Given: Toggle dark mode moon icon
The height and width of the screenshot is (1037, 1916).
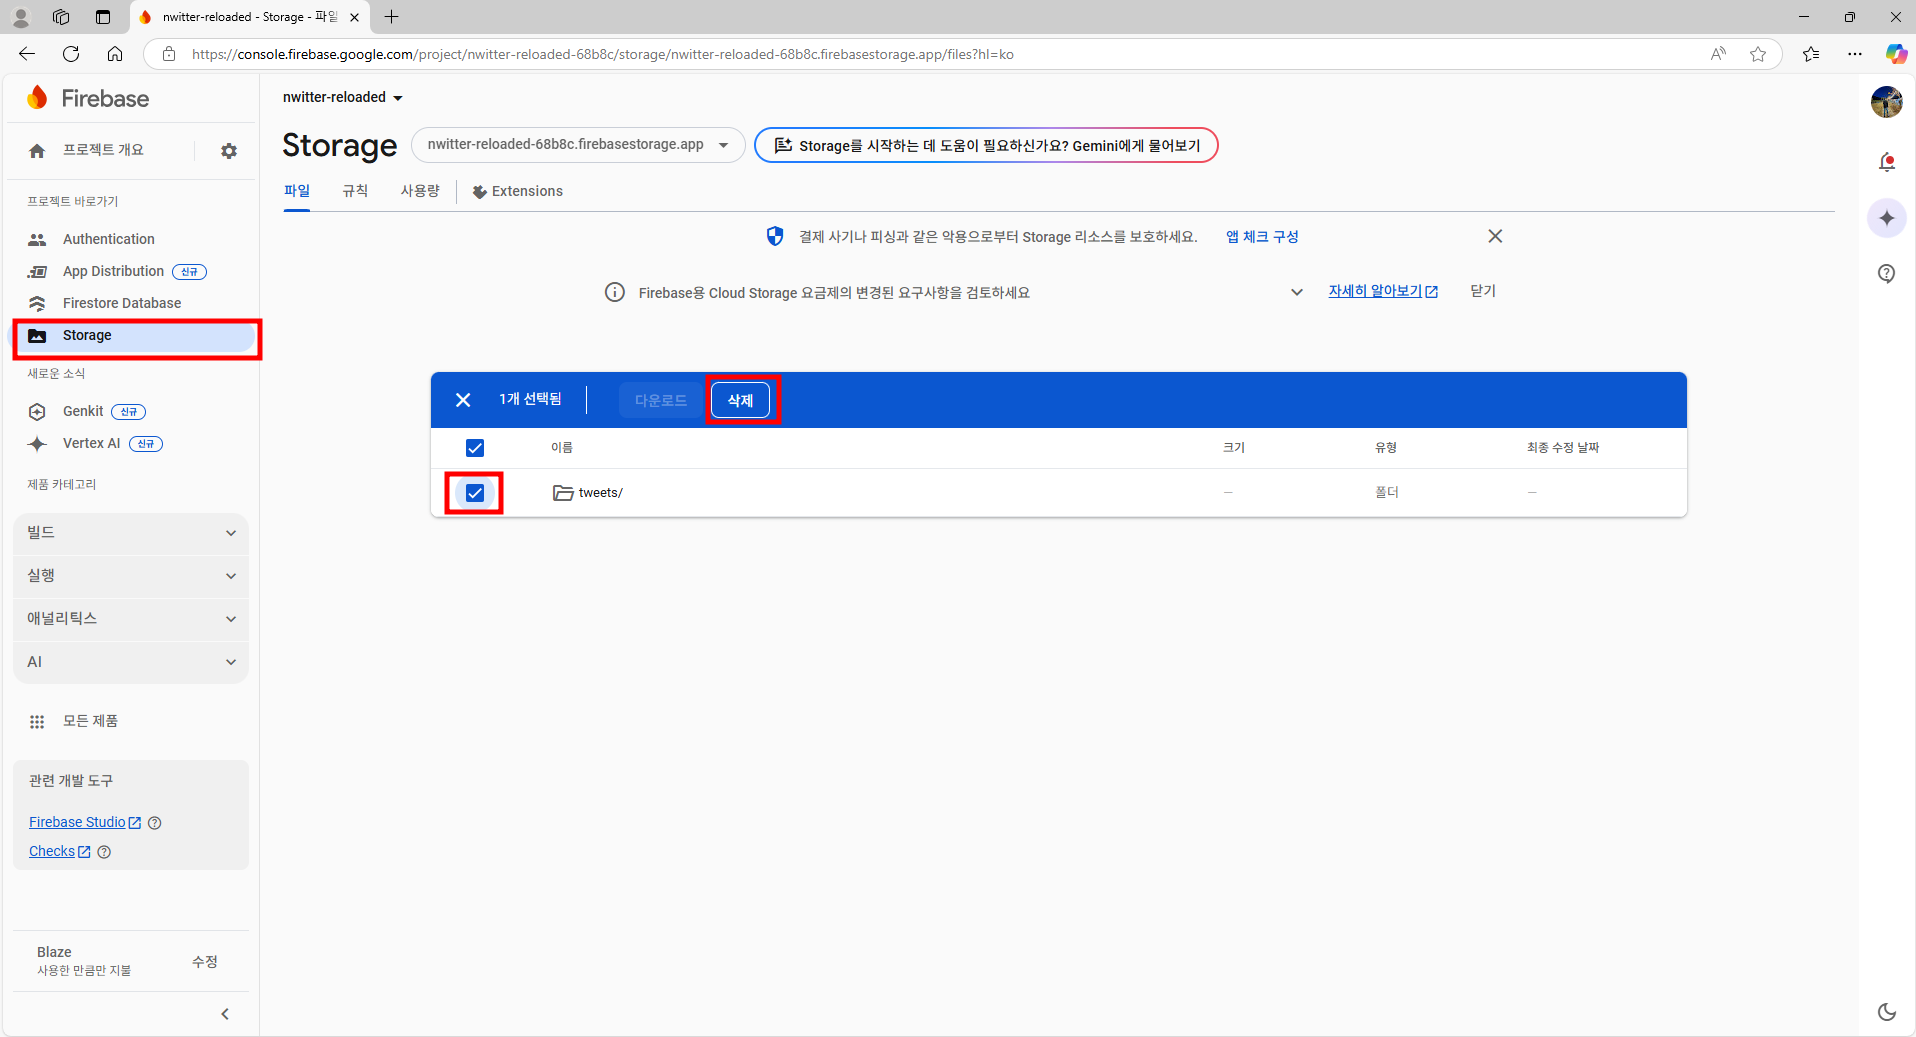Looking at the screenshot, I should click(x=1887, y=1012).
